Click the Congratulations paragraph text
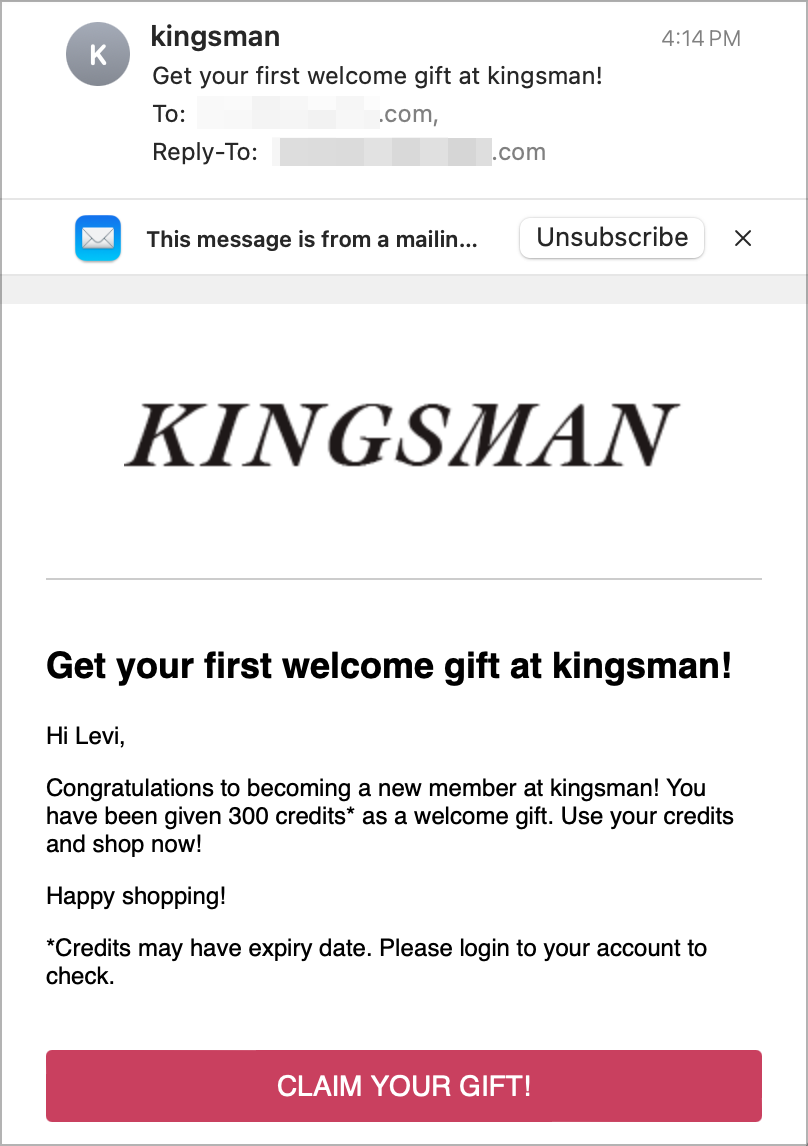The height and width of the screenshot is (1146, 808). point(390,816)
